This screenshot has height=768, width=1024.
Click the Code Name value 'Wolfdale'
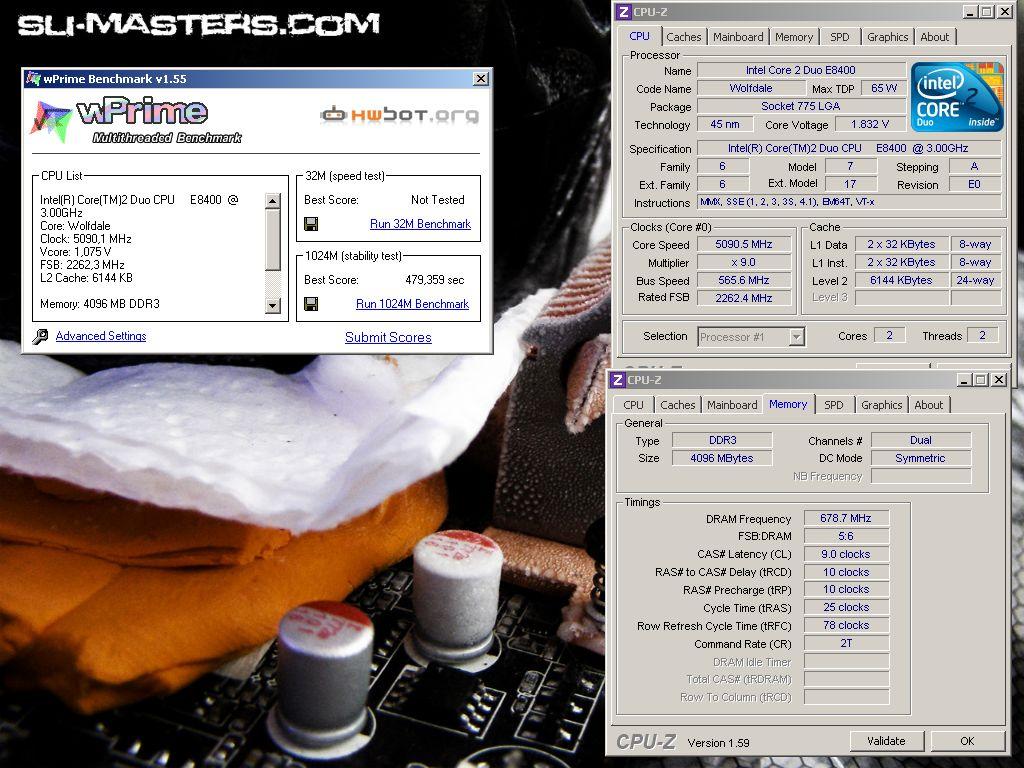coord(750,88)
